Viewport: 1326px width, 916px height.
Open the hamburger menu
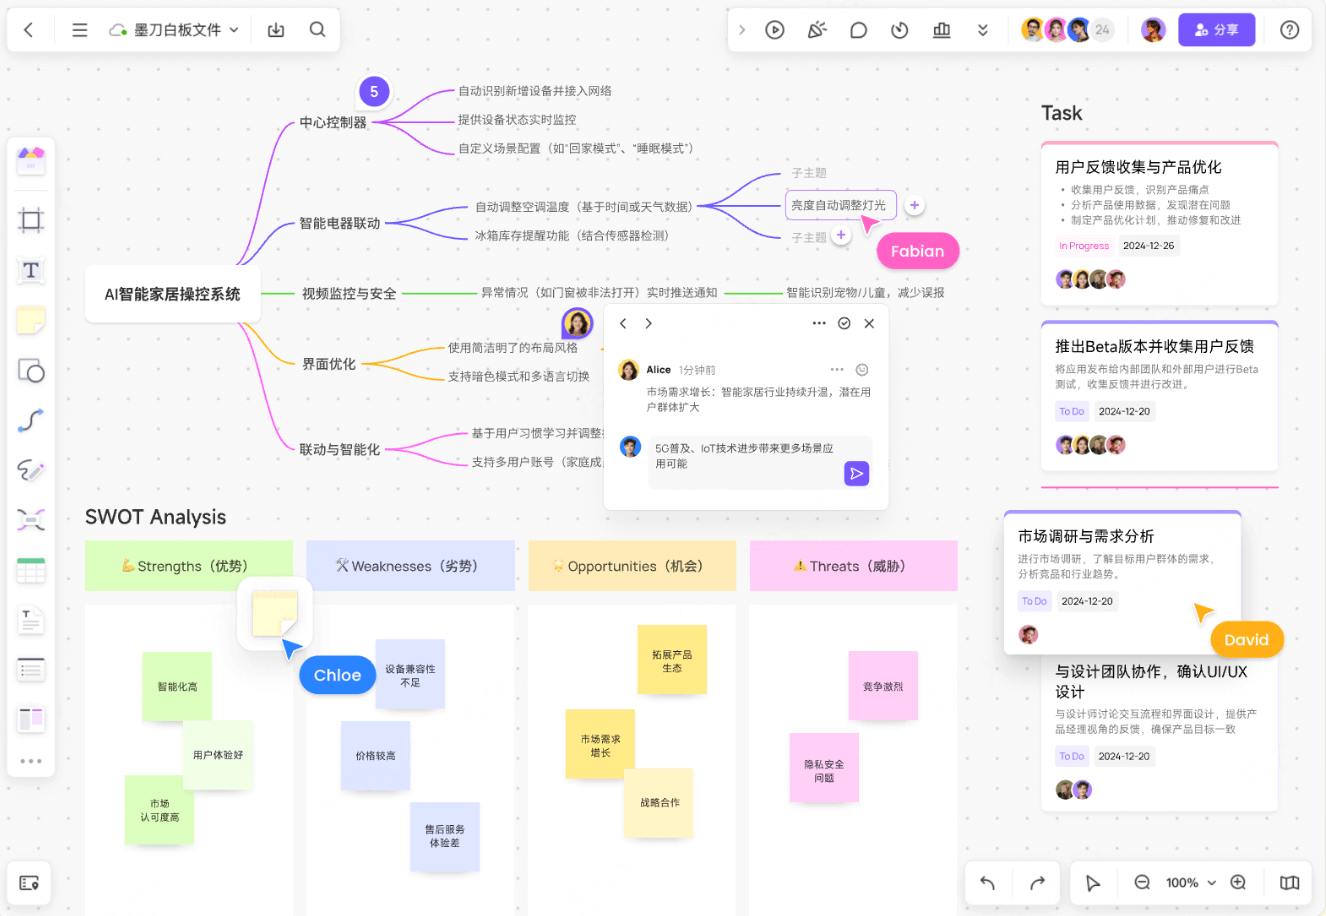79,29
